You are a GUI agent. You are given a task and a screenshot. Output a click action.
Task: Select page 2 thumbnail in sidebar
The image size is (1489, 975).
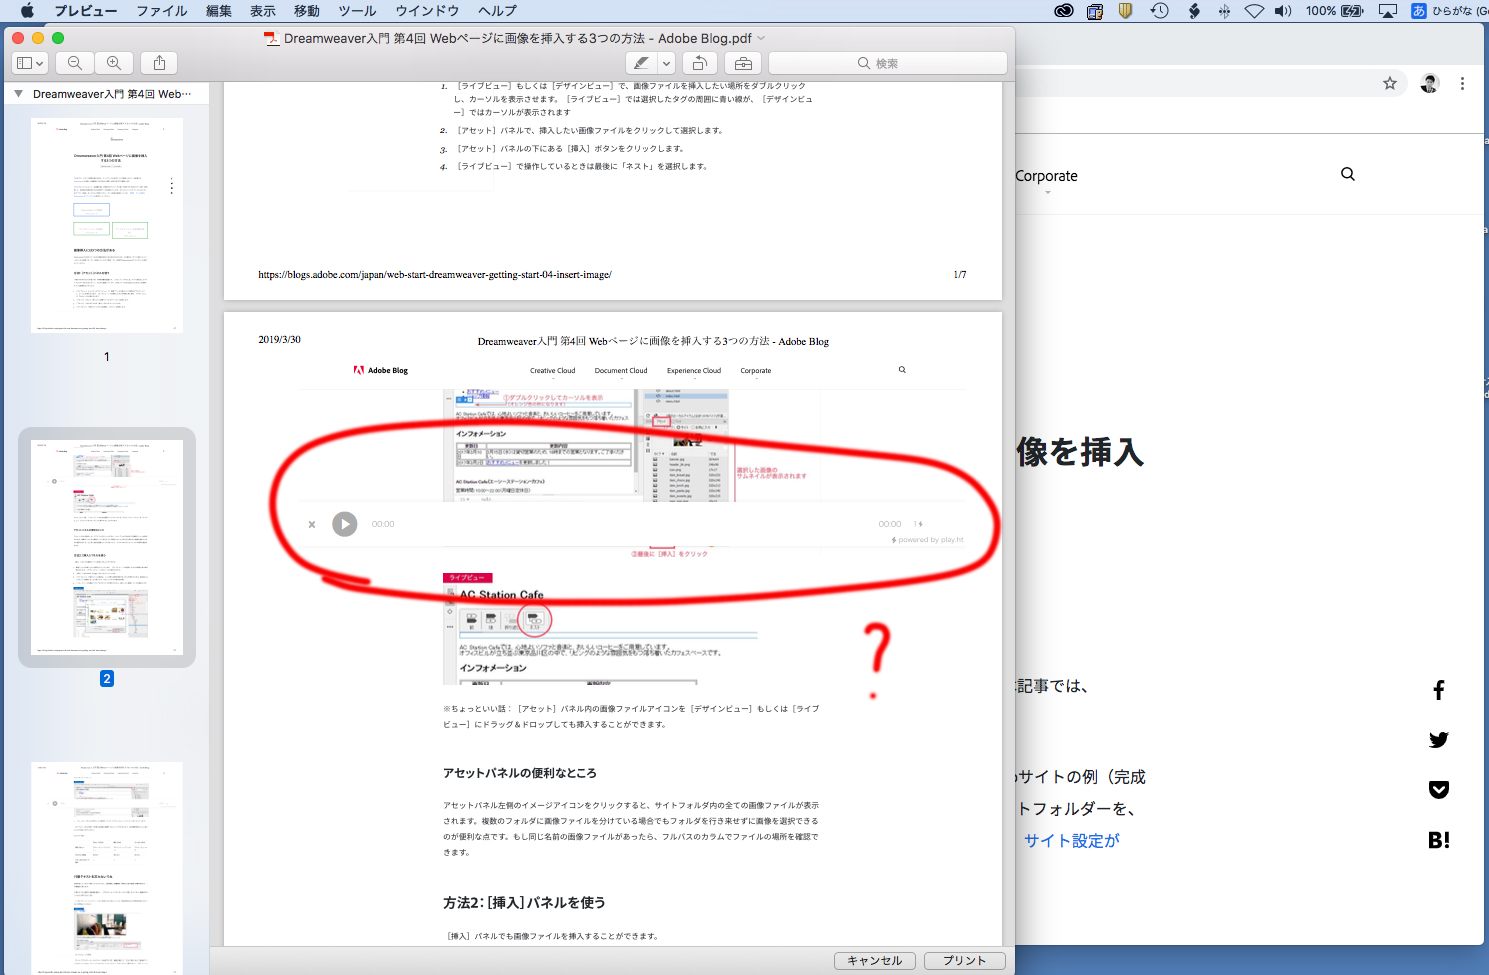(107, 547)
